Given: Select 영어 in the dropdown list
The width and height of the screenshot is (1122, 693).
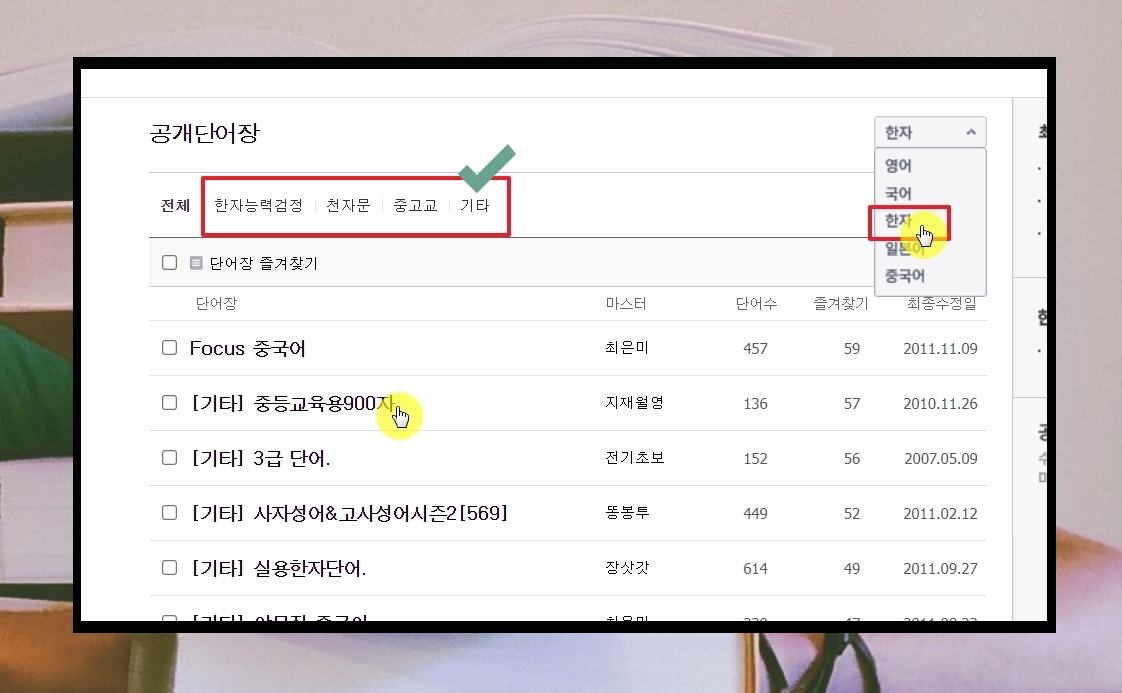Looking at the screenshot, I should (x=898, y=165).
